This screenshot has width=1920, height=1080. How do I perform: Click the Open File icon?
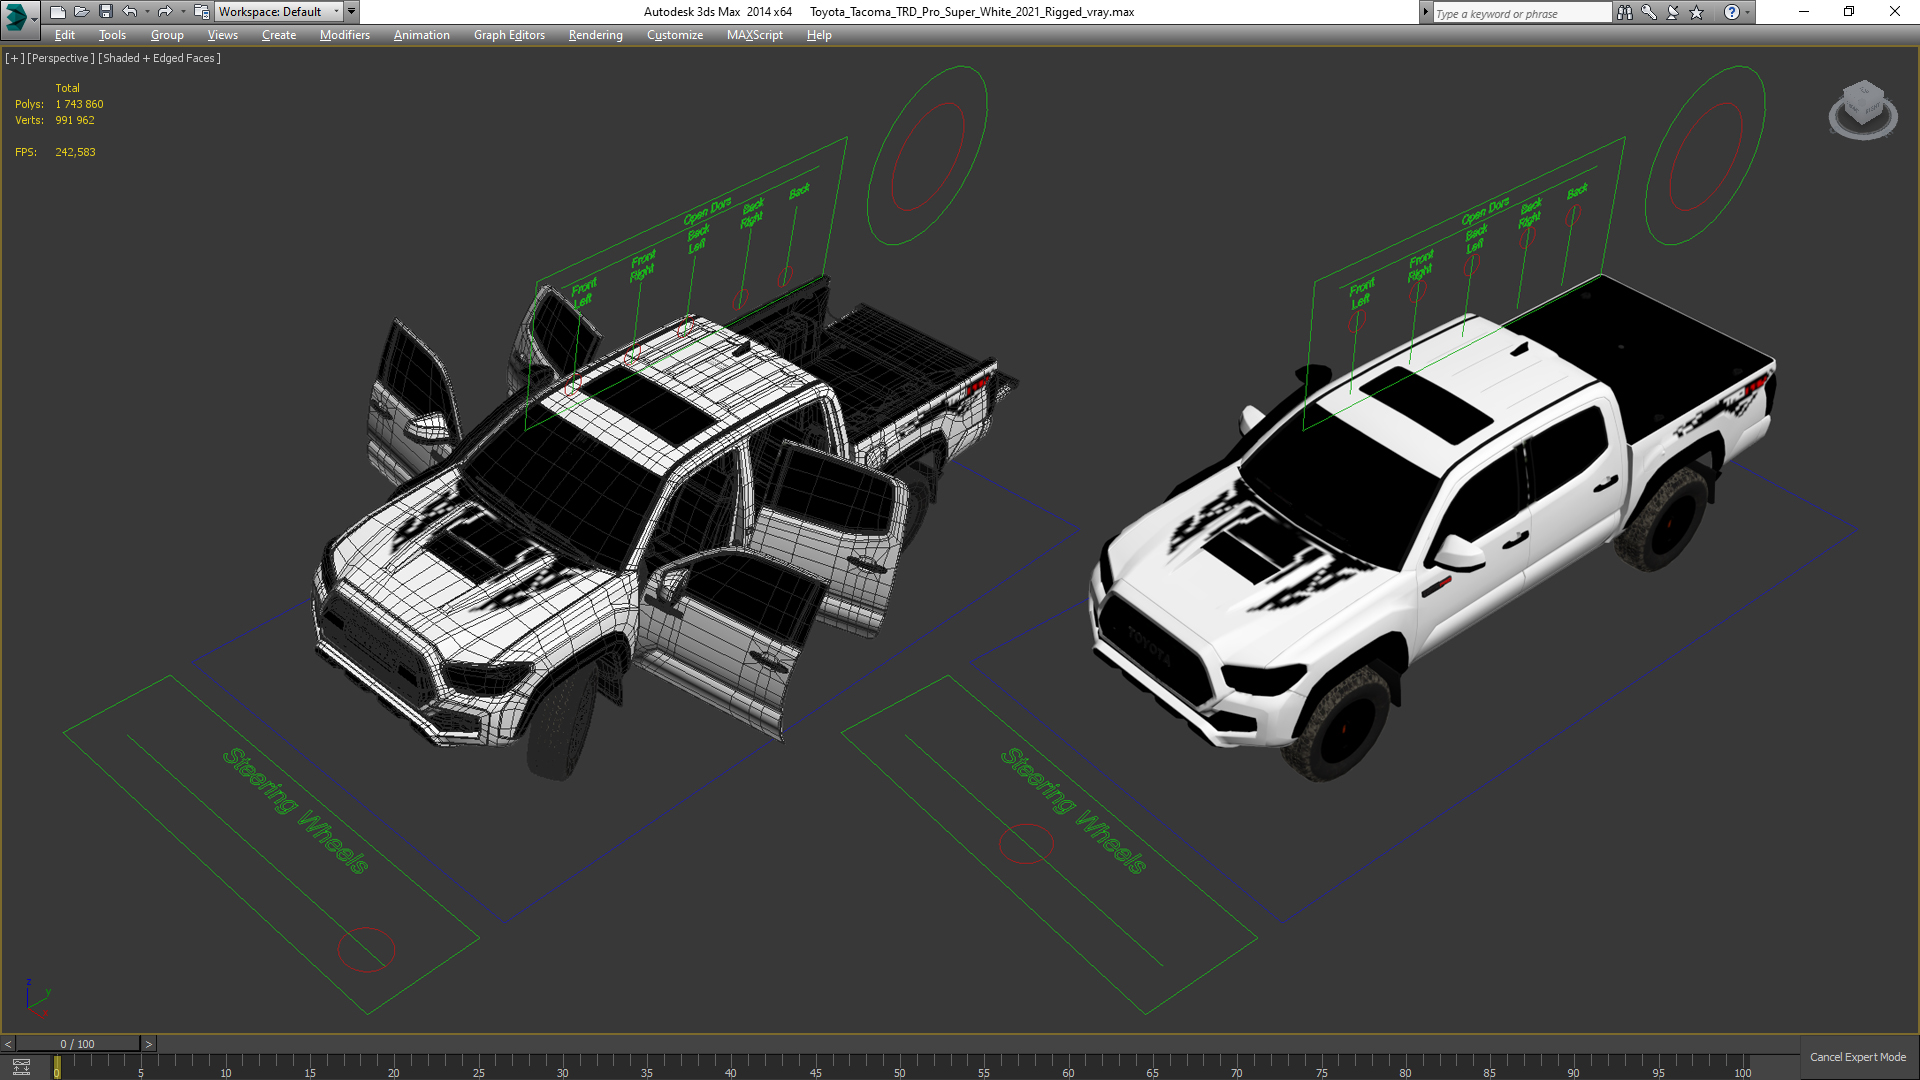click(81, 12)
